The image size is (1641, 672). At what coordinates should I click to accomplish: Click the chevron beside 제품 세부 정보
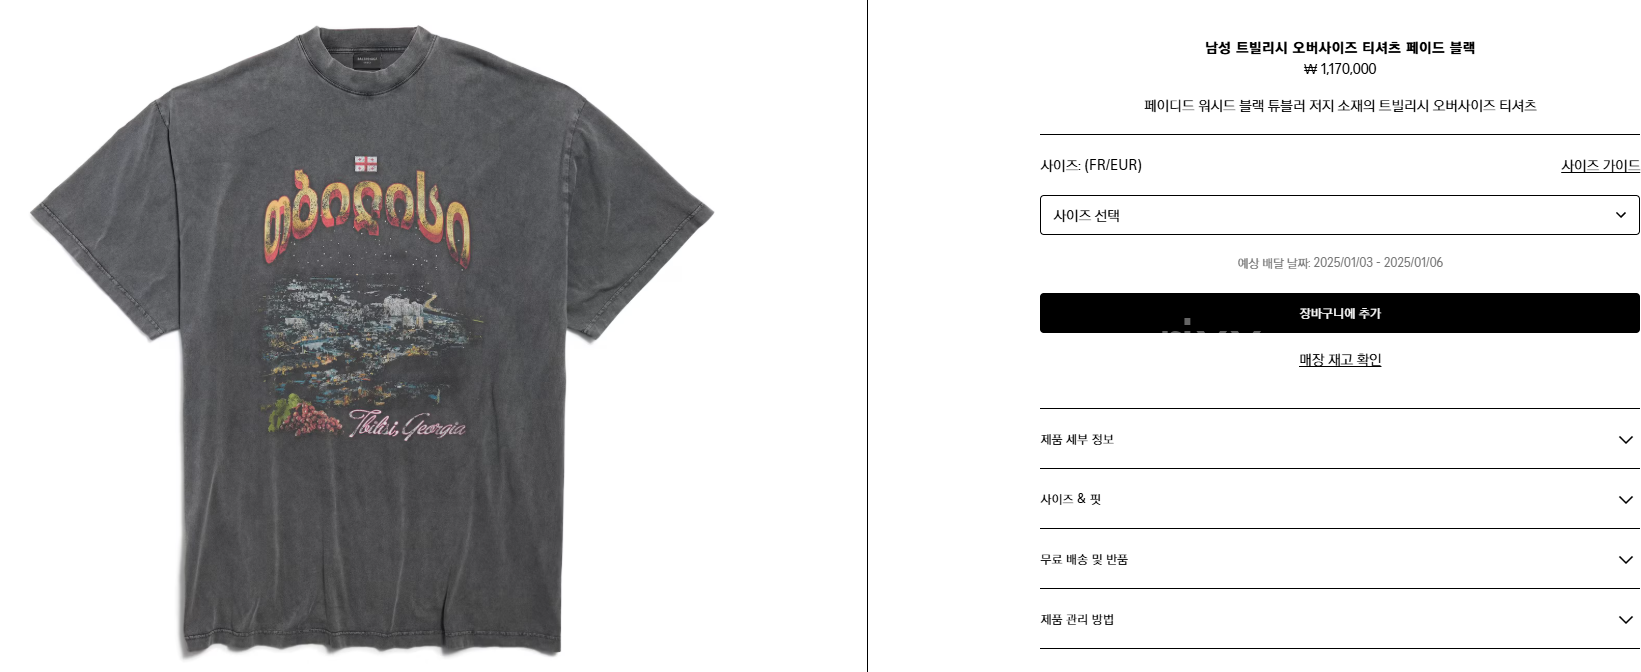tap(1625, 440)
